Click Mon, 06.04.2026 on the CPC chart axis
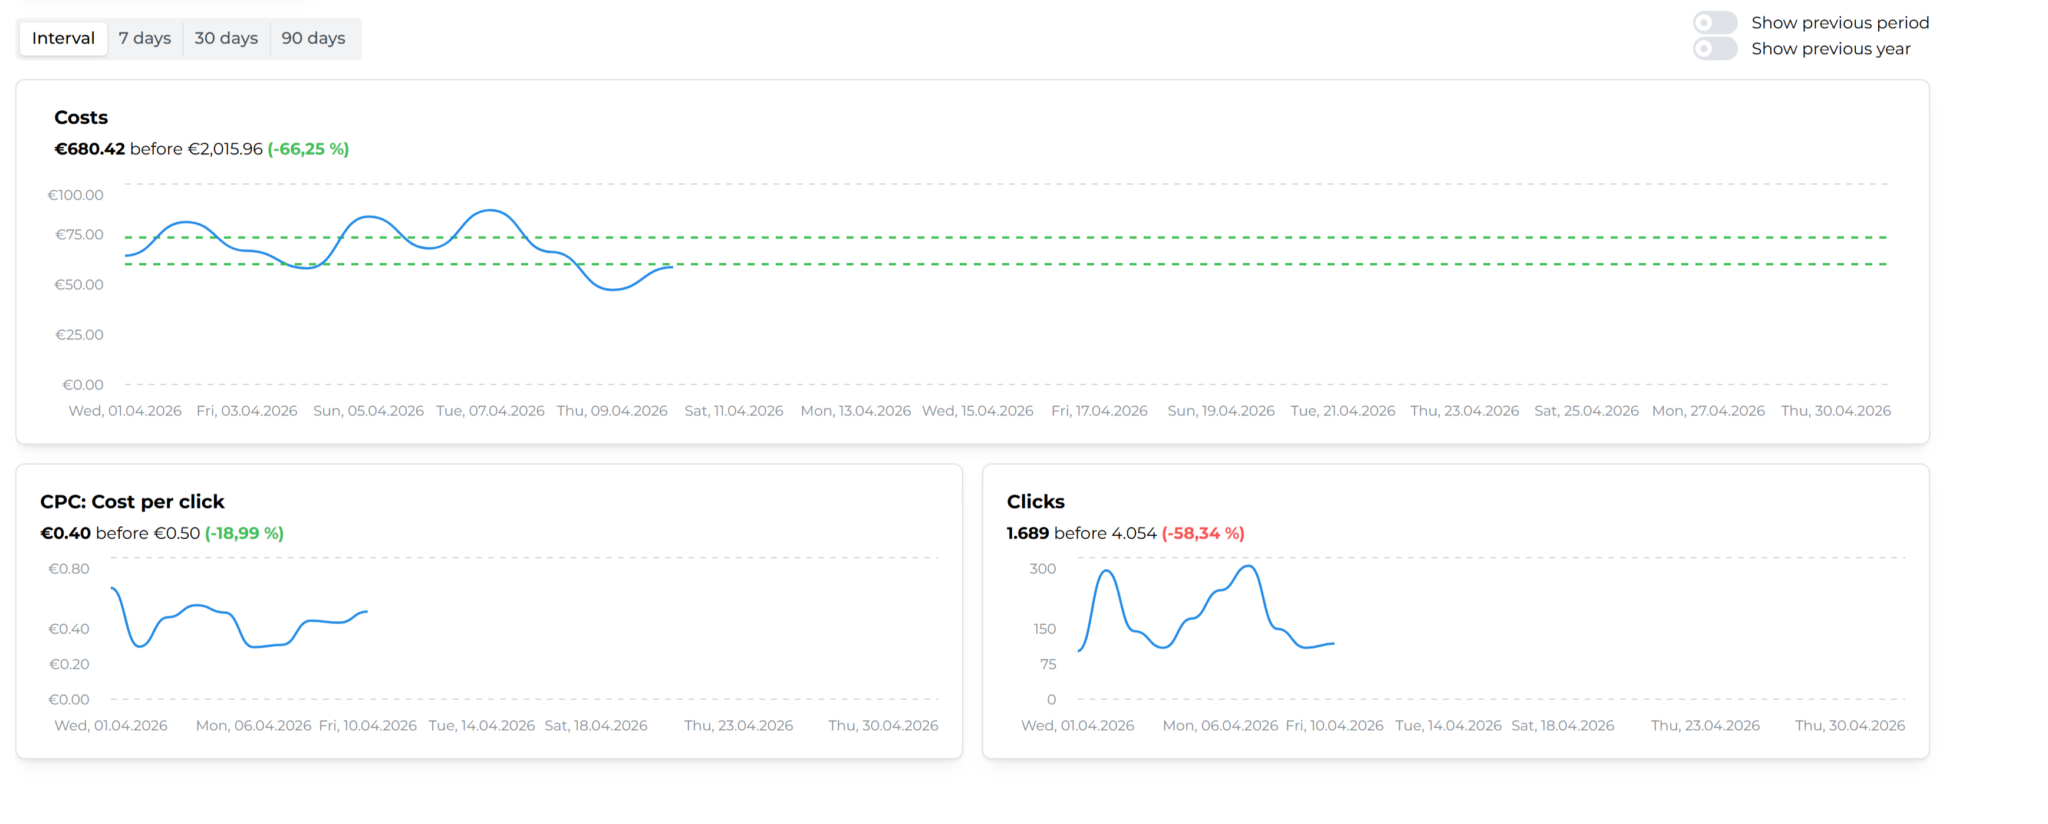 (253, 725)
